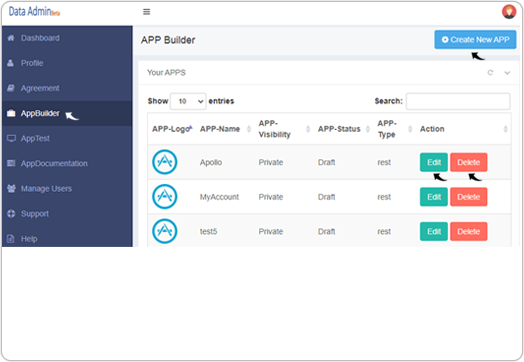
Task: Click the Support lifebuoy icon
Action: pyautogui.click(x=11, y=214)
